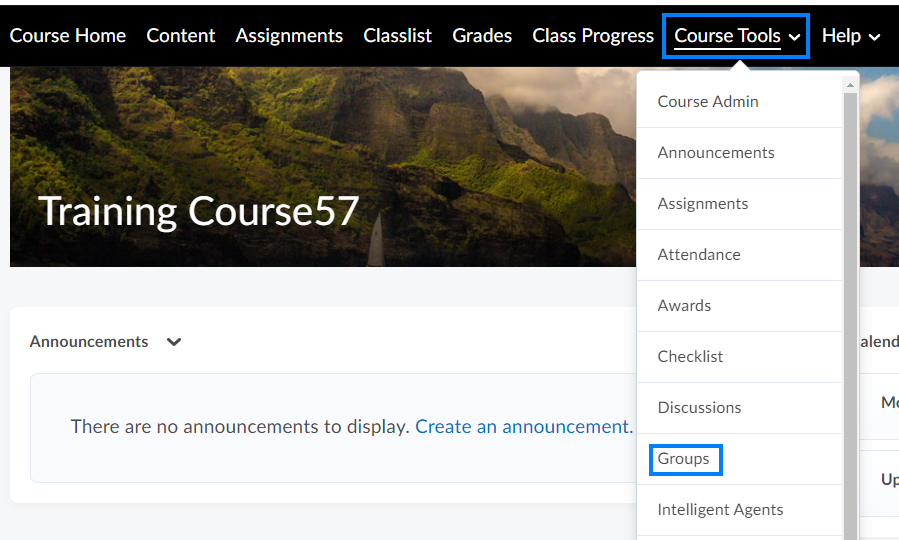Screen dimensions: 899x540
Task: Open Attendance tool
Action: [699, 255]
